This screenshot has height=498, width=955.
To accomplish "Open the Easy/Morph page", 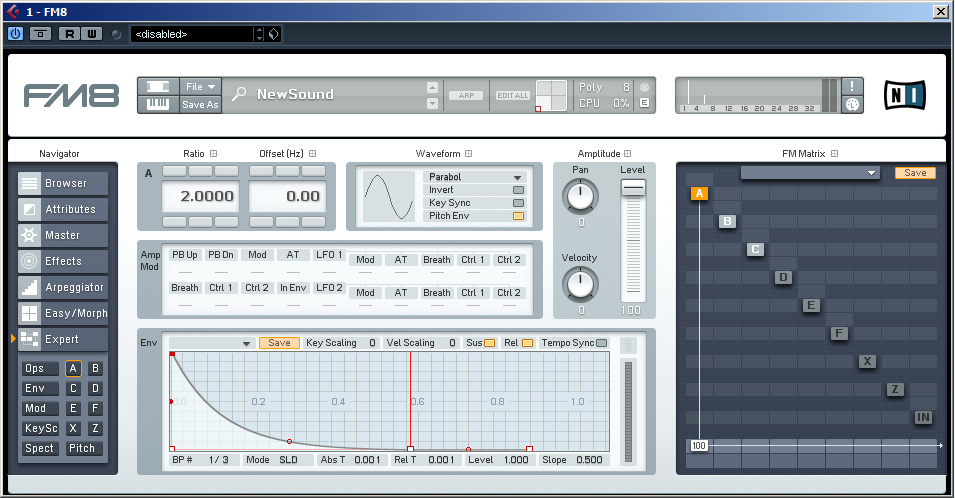I will point(63,314).
